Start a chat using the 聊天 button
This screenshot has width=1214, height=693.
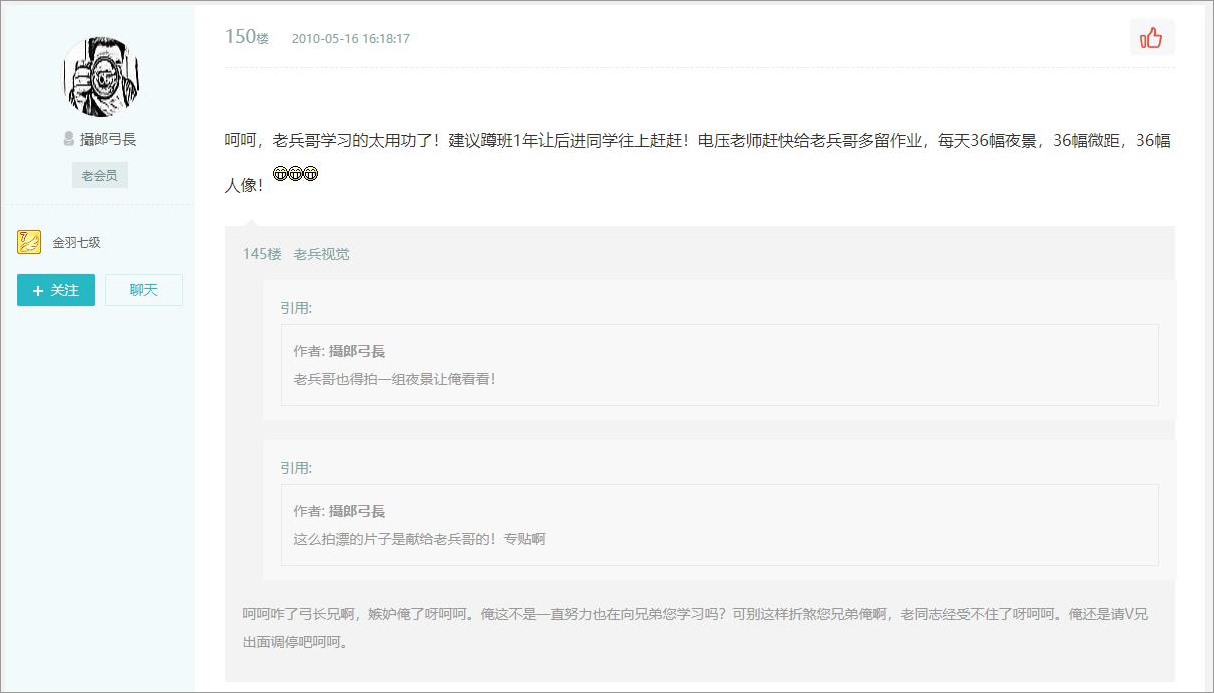143,289
